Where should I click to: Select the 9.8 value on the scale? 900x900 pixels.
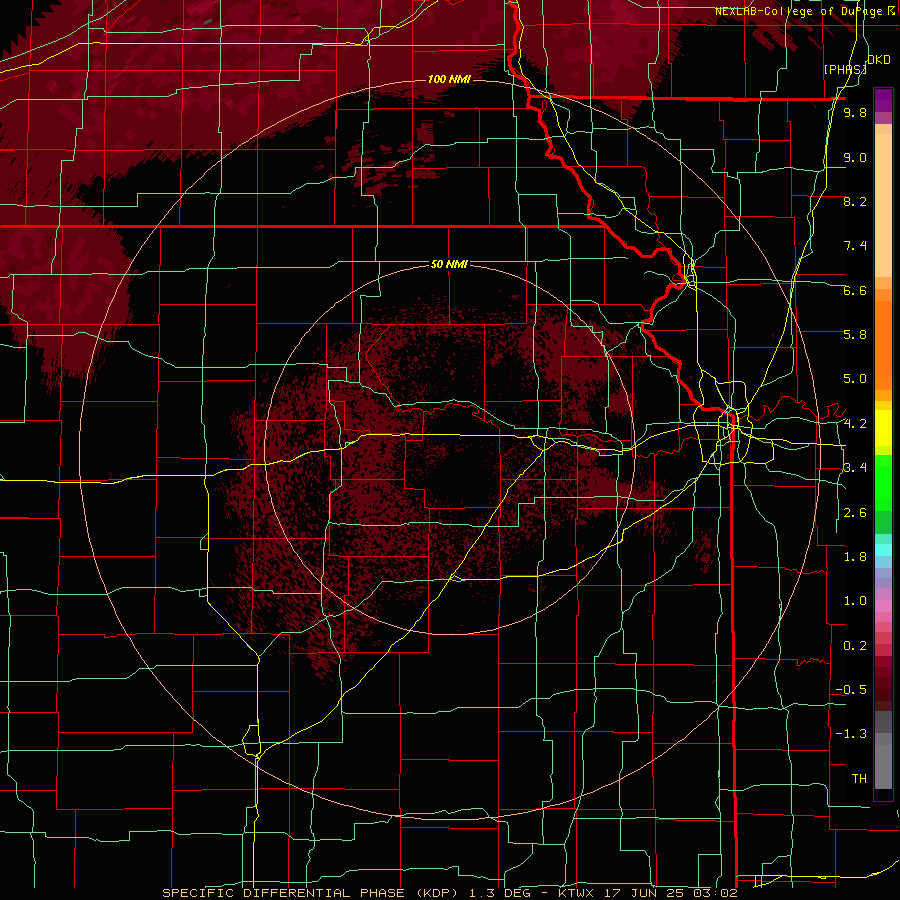pos(855,112)
